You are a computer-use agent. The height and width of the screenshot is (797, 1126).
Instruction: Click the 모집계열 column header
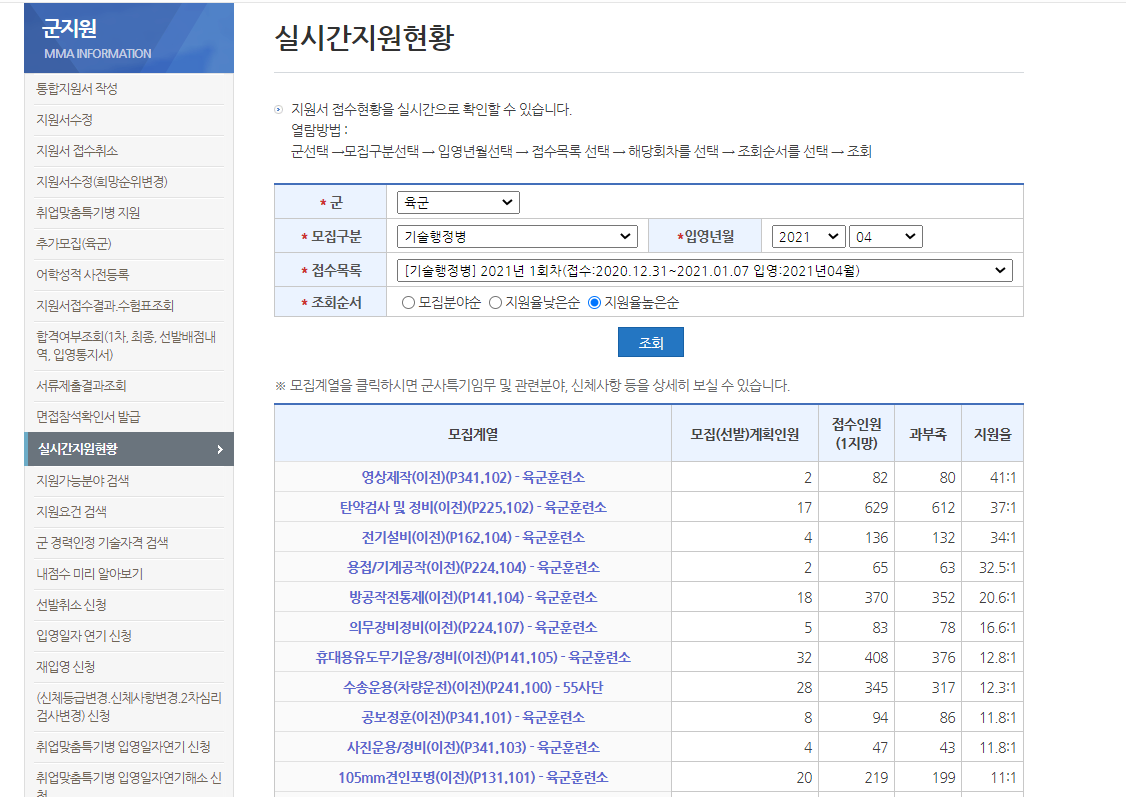click(473, 434)
